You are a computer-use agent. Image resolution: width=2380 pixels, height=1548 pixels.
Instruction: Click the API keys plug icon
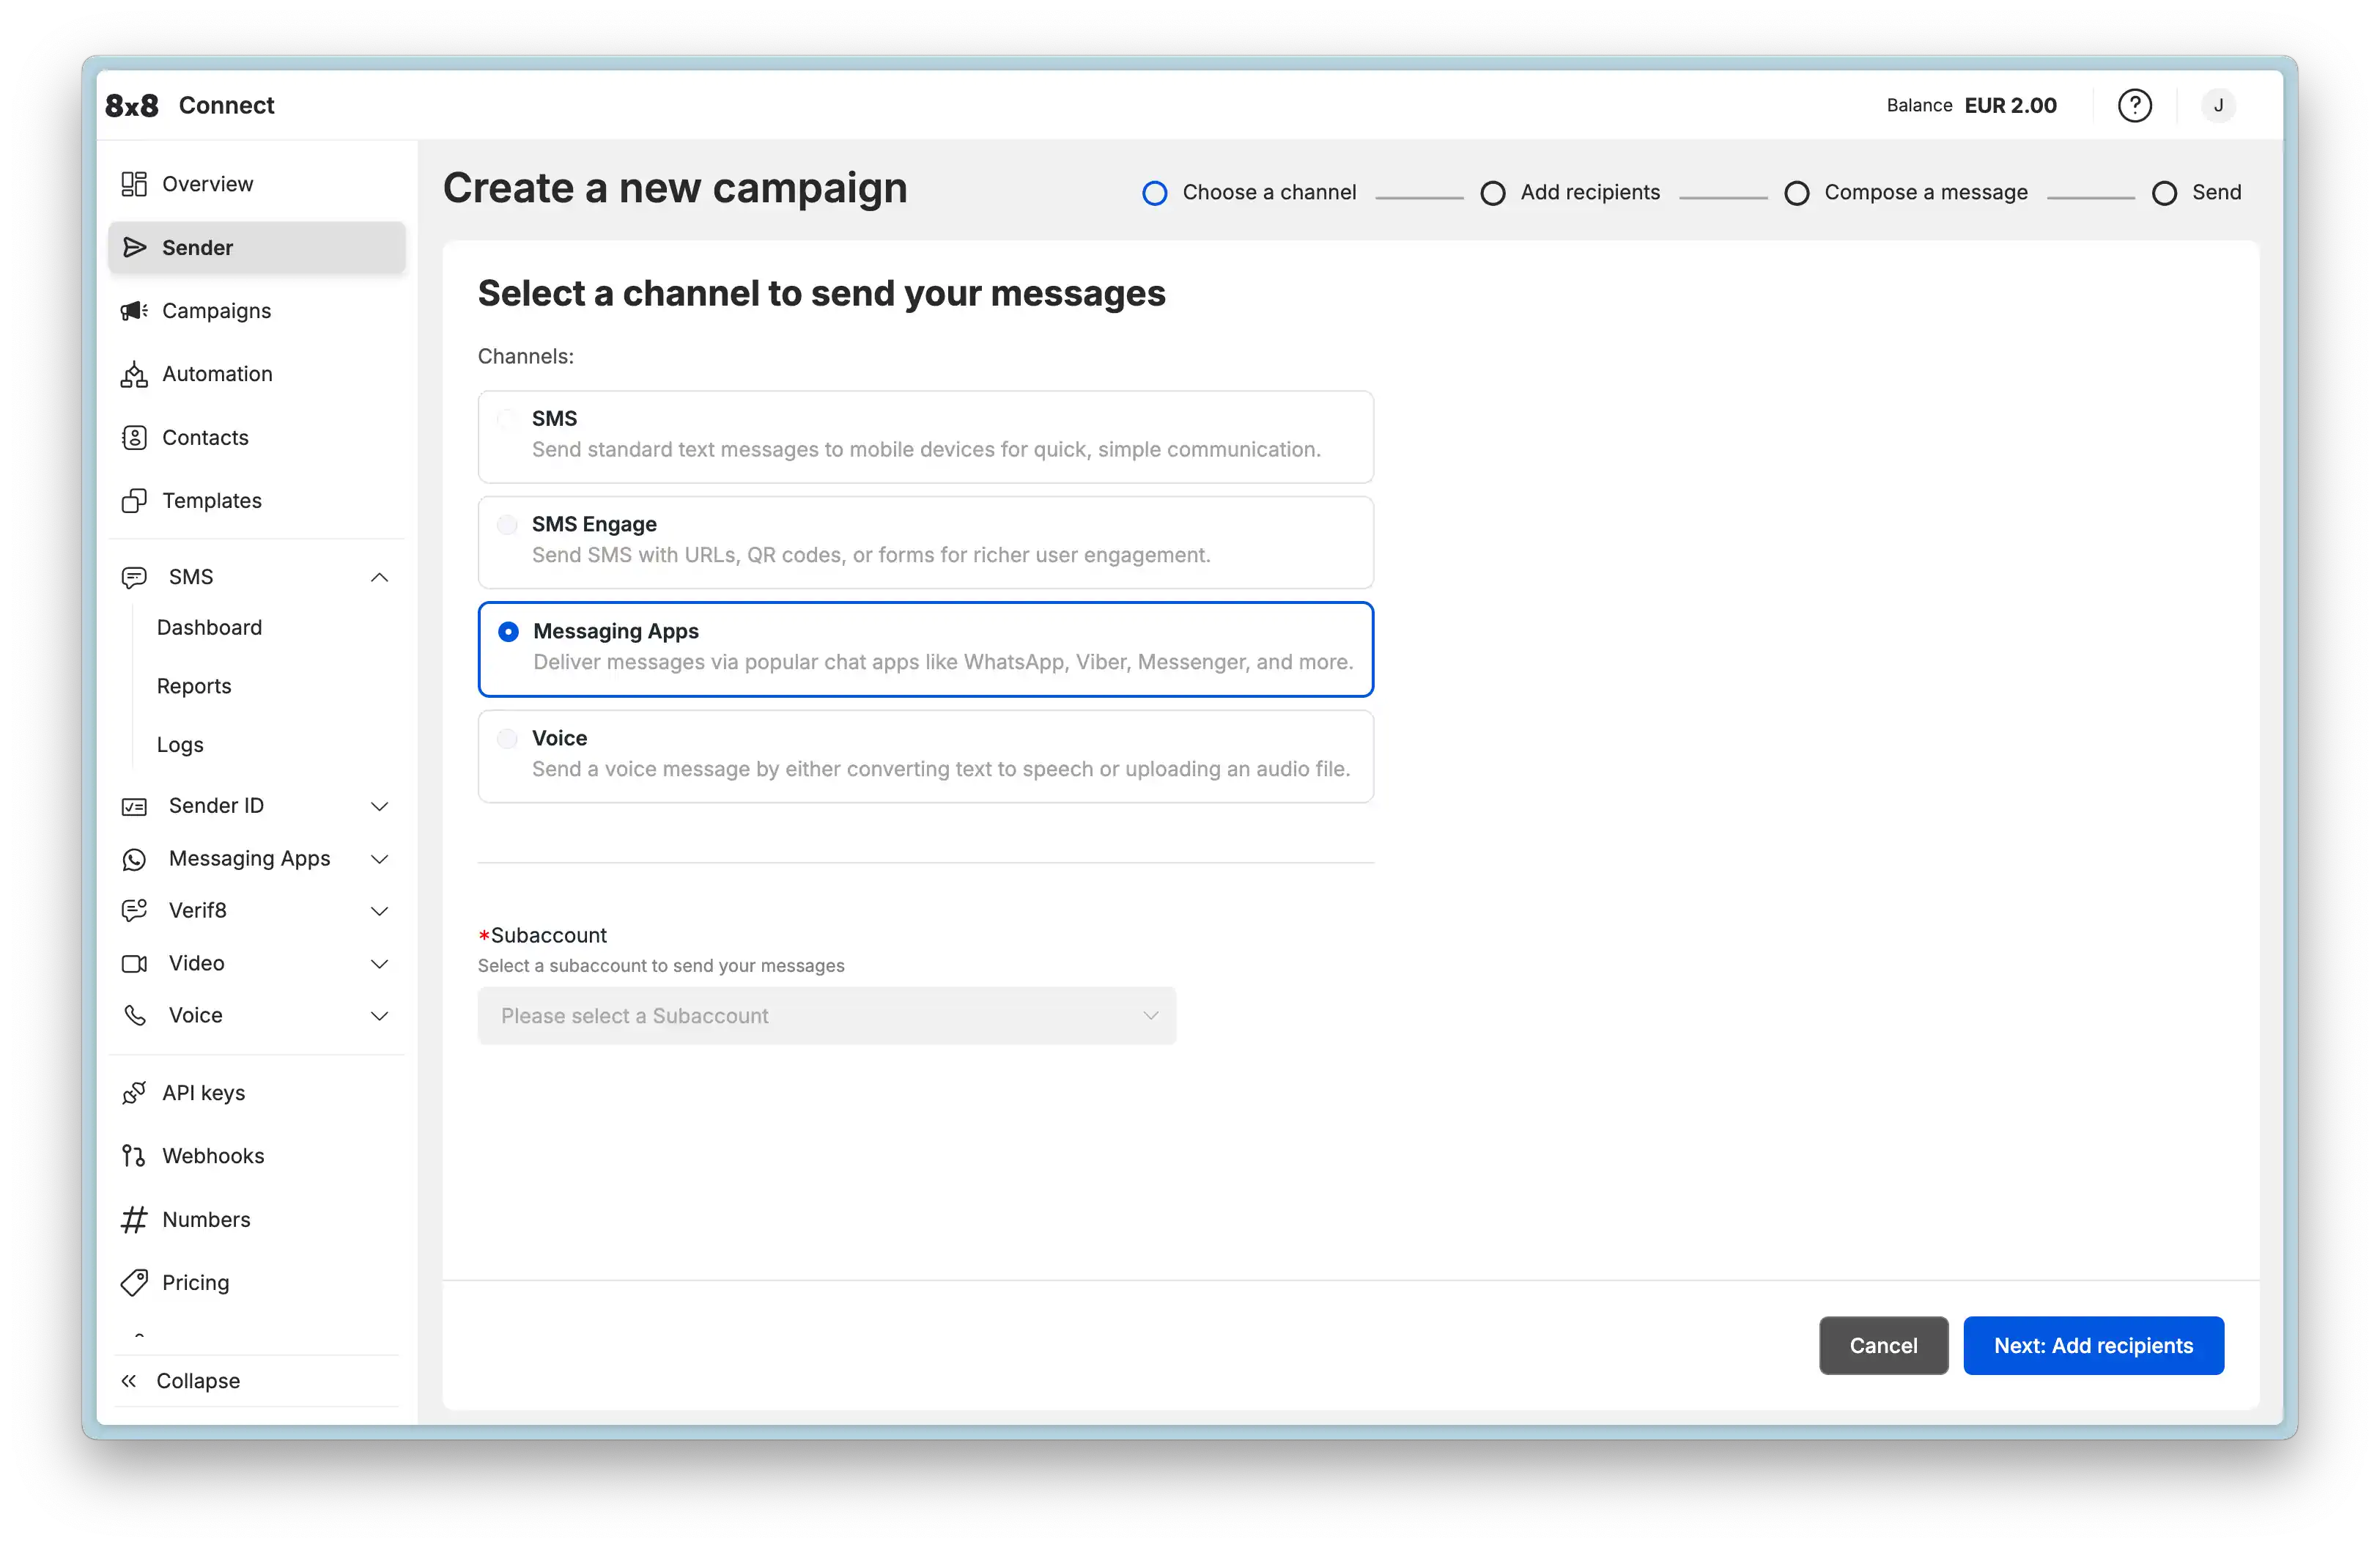[134, 1093]
